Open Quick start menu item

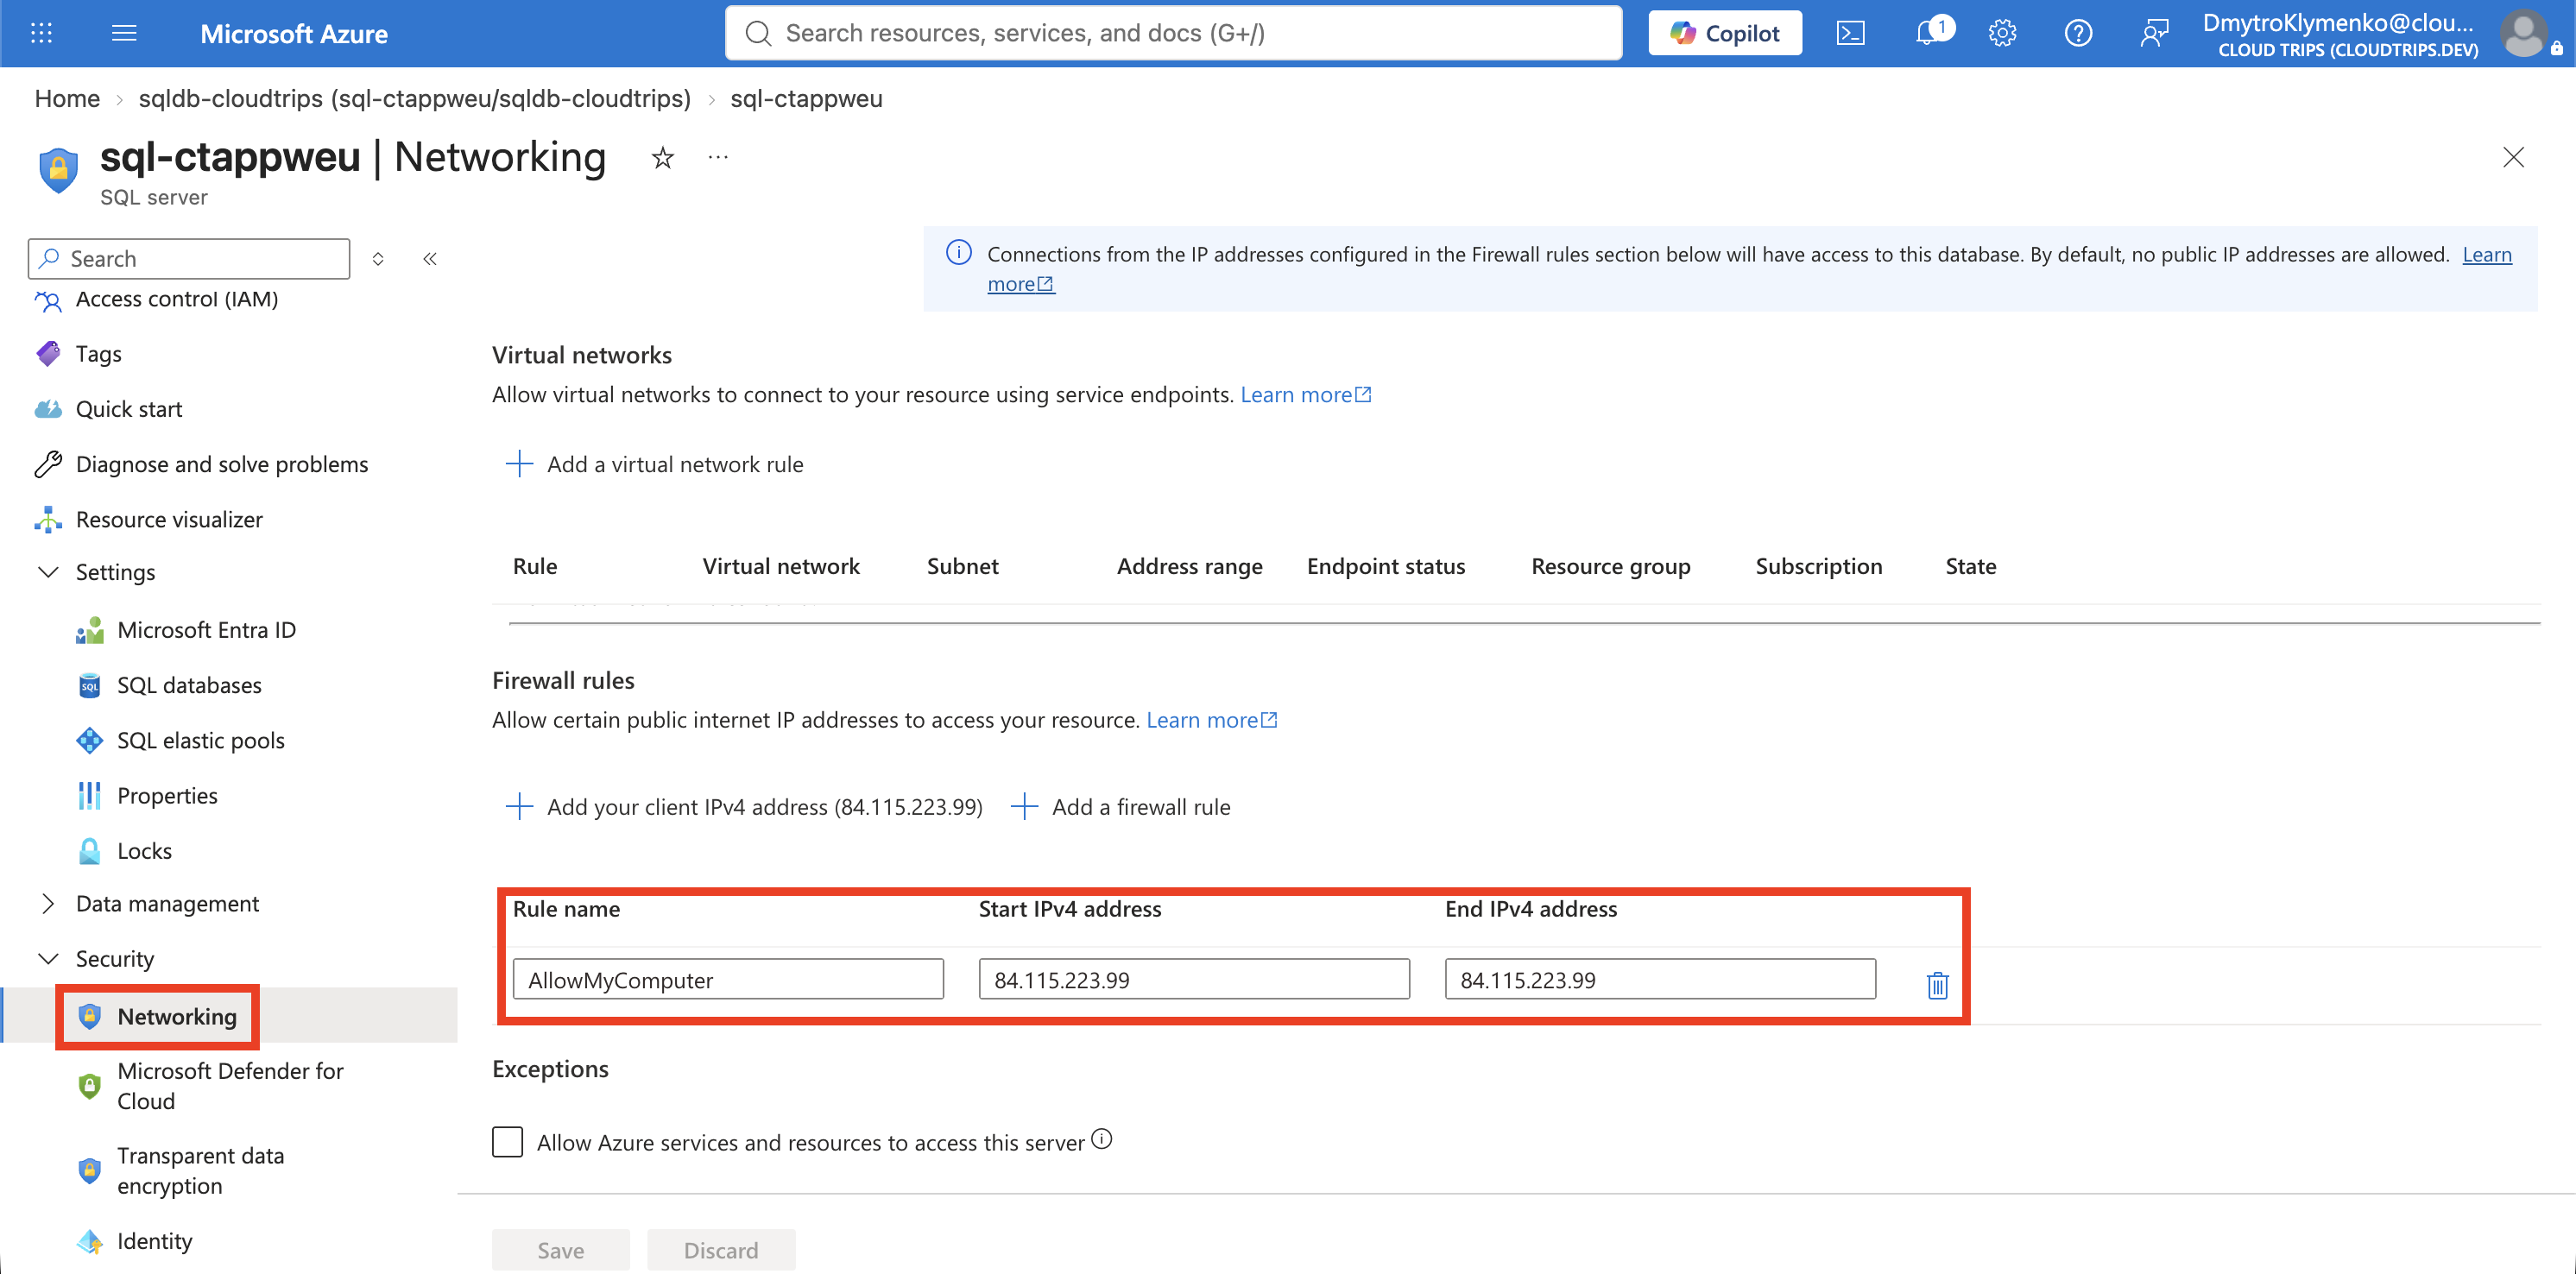point(128,408)
